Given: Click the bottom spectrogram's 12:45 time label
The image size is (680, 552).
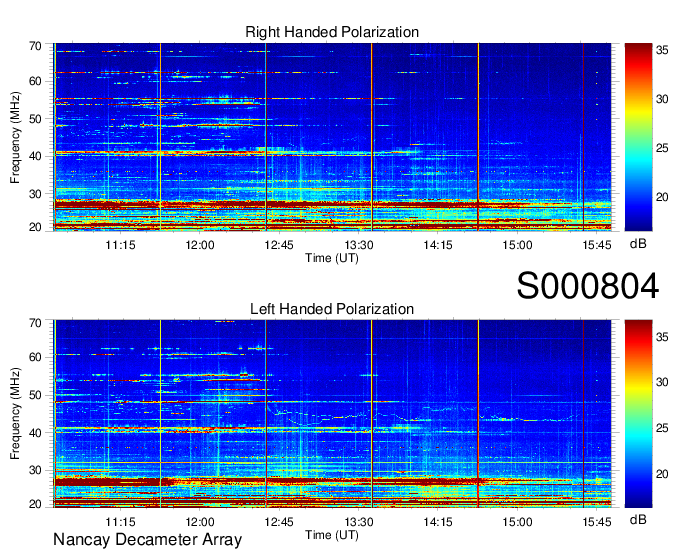Looking at the screenshot, I should (x=279, y=522).
